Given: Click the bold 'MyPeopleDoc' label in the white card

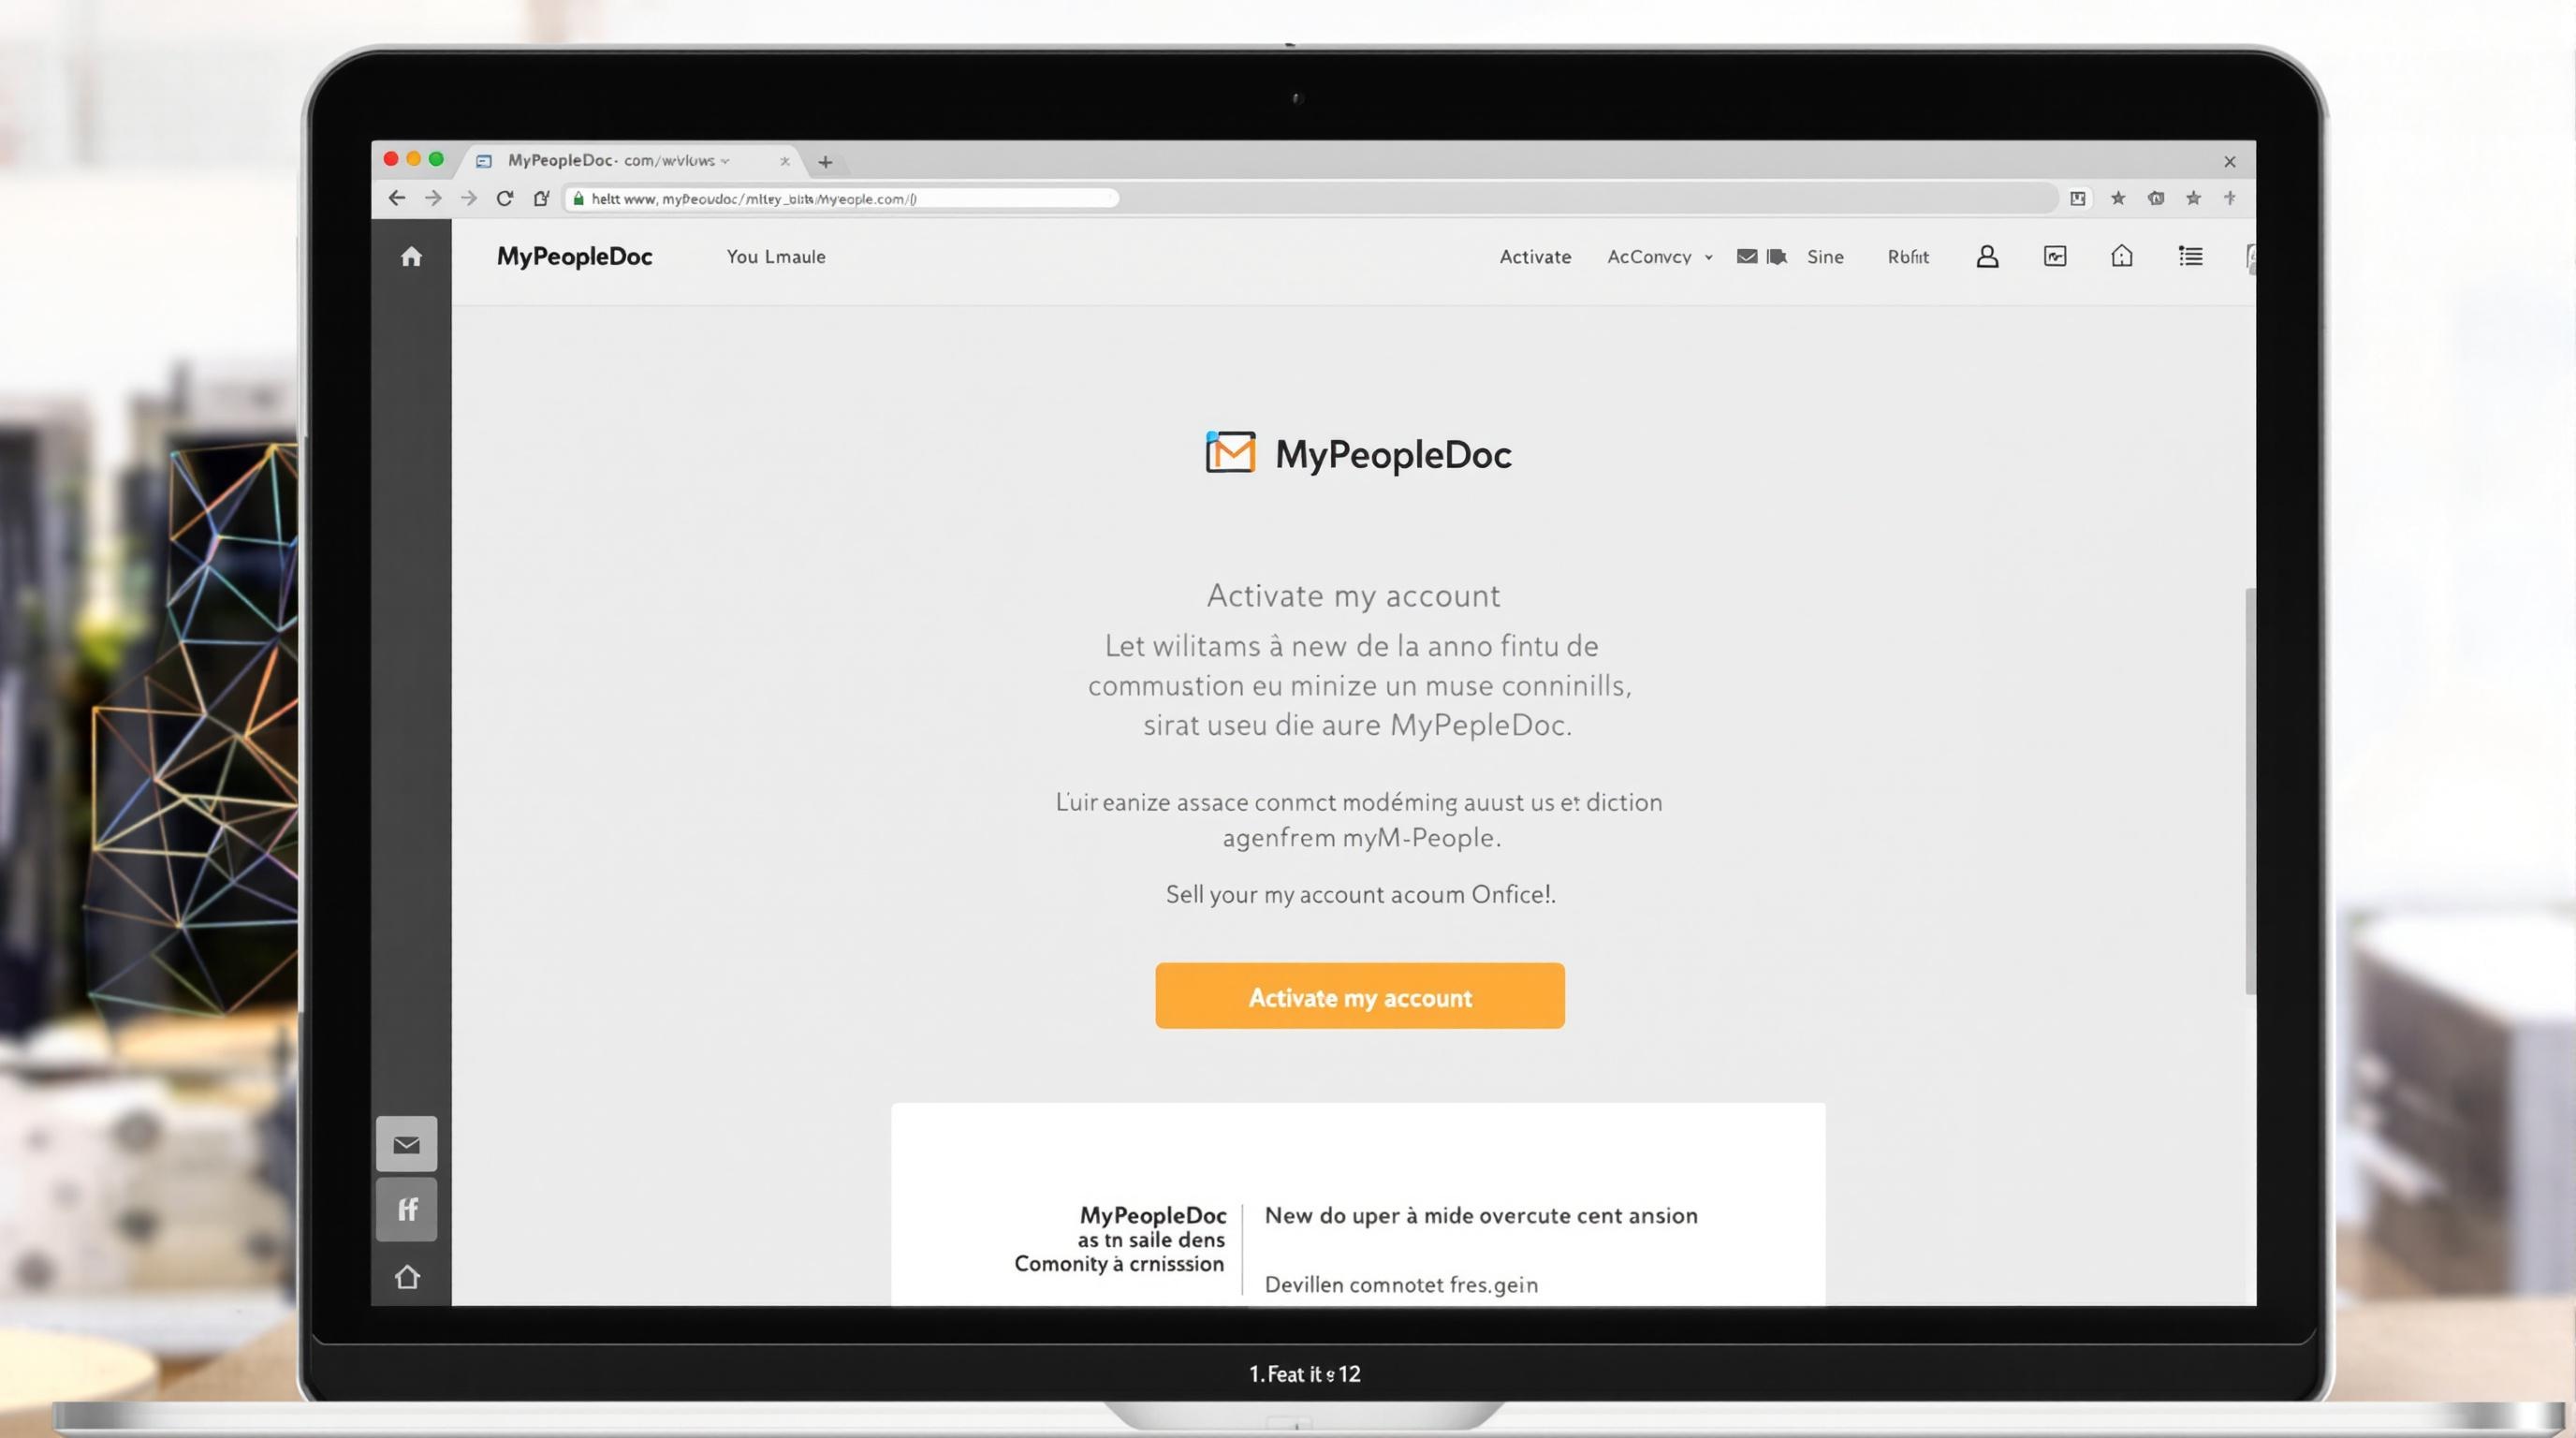Looking at the screenshot, I should click(1152, 1216).
